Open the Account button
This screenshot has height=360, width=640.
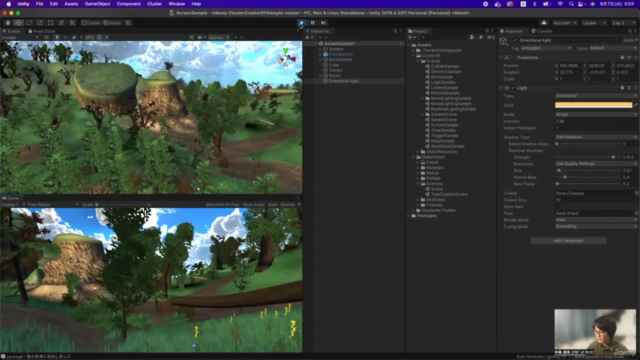pos(564,23)
